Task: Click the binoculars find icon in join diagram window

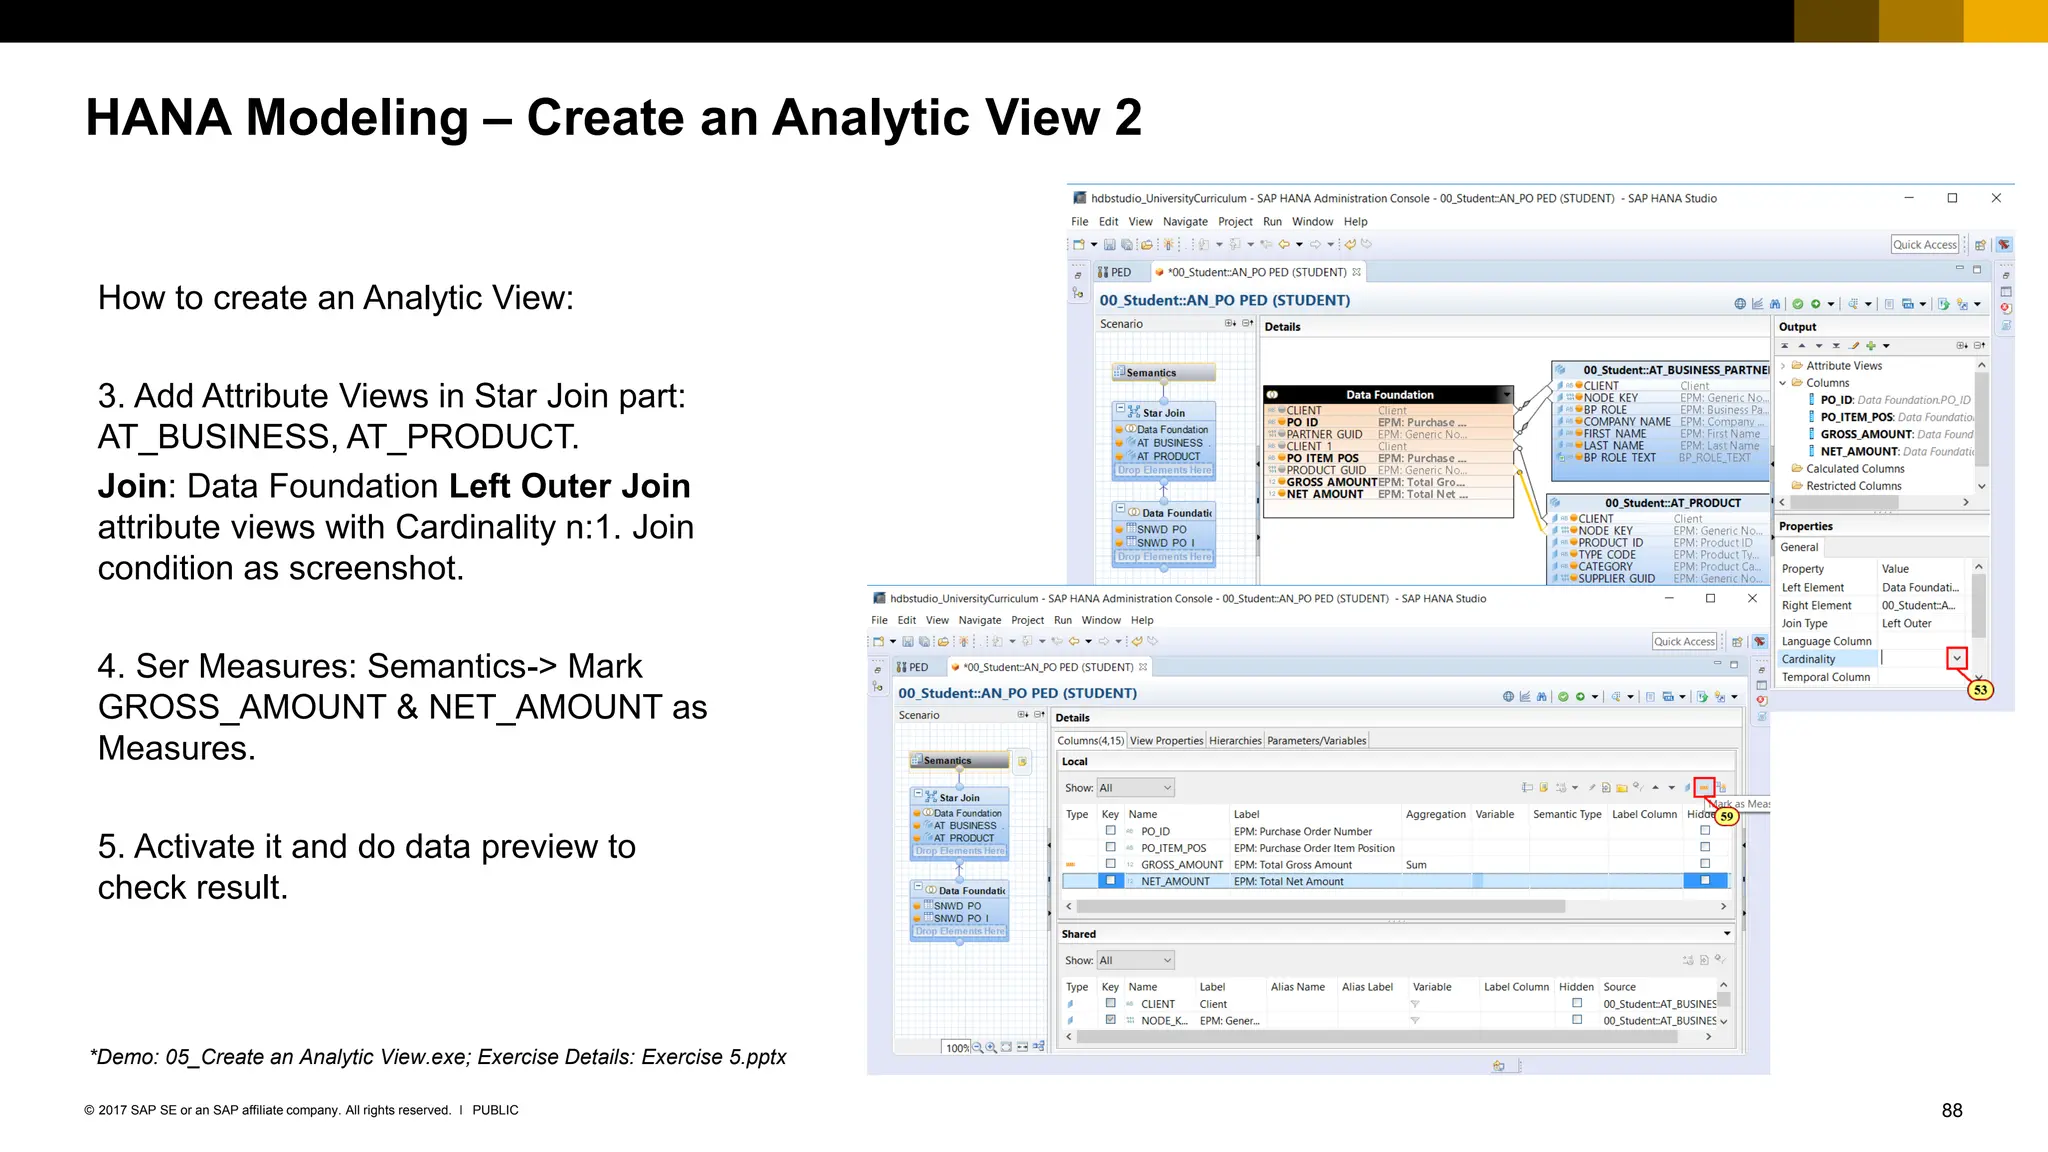Action: 1775,304
